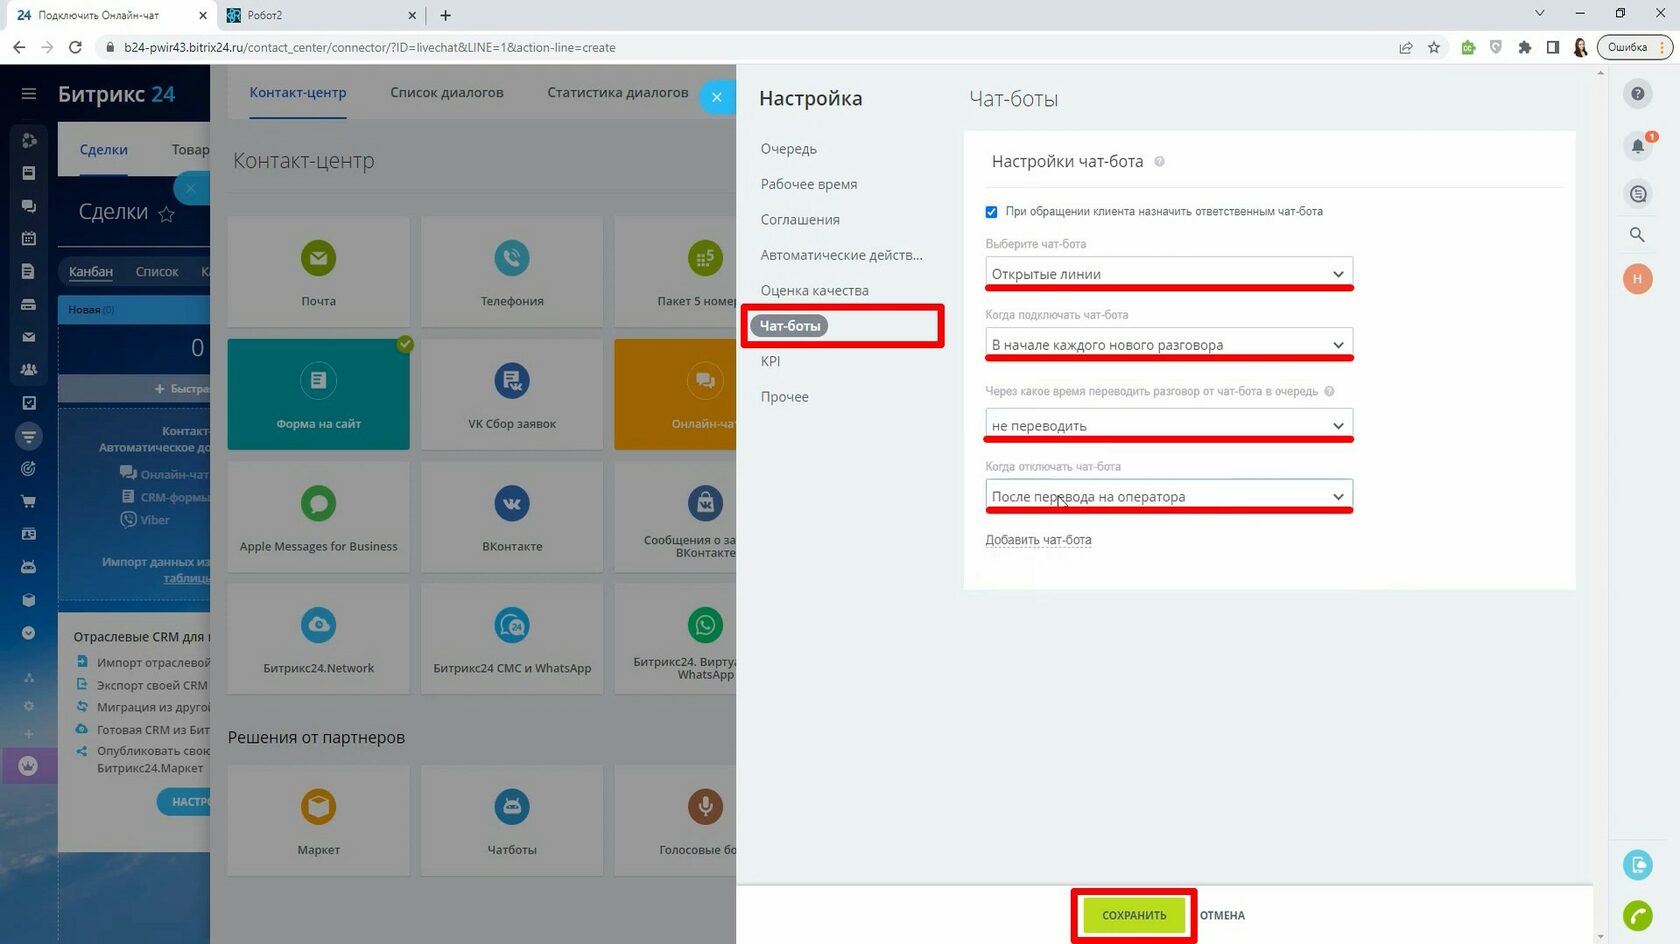Open the shield extension icon in toolbar
Image resolution: width=1680 pixels, height=944 pixels.
pos(1496,47)
